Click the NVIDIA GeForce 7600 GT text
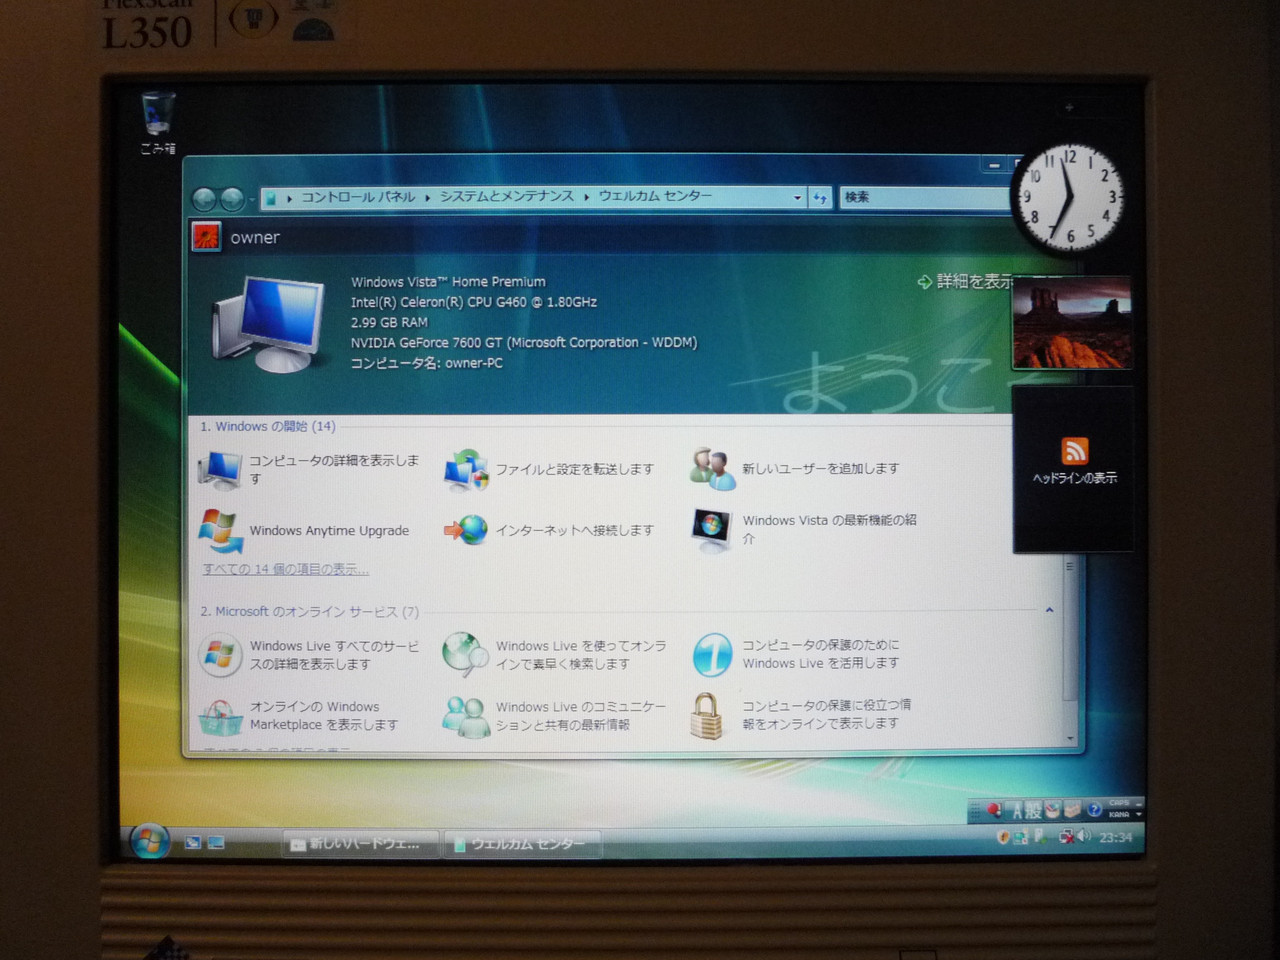Screen dimensions: 1280x960 pyautogui.click(x=524, y=343)
